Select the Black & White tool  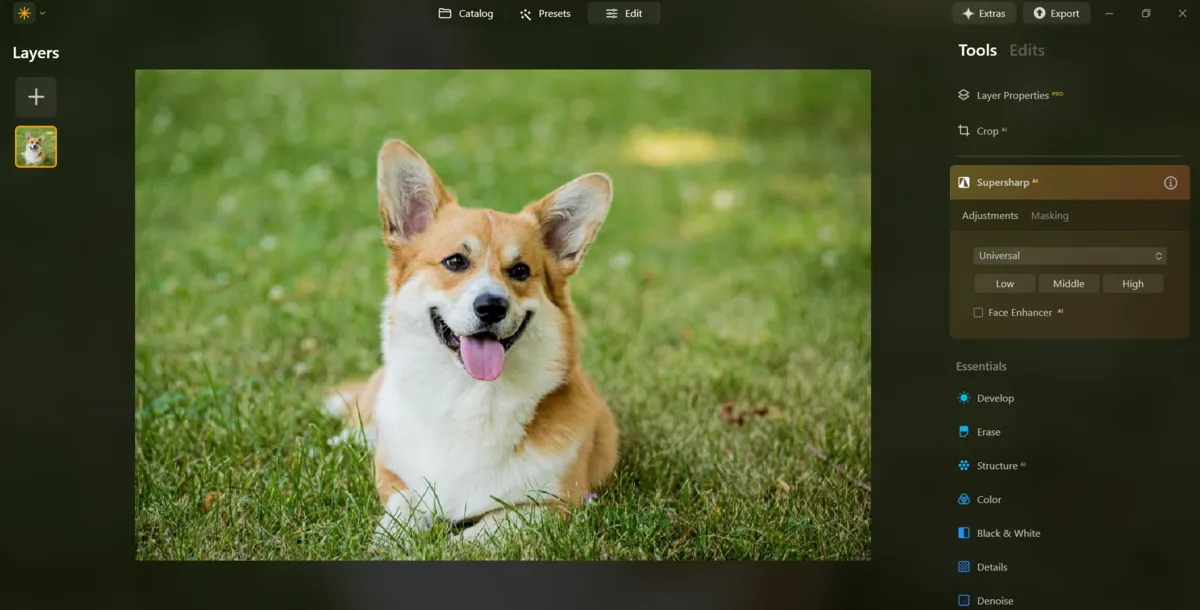click(1008, 533)
